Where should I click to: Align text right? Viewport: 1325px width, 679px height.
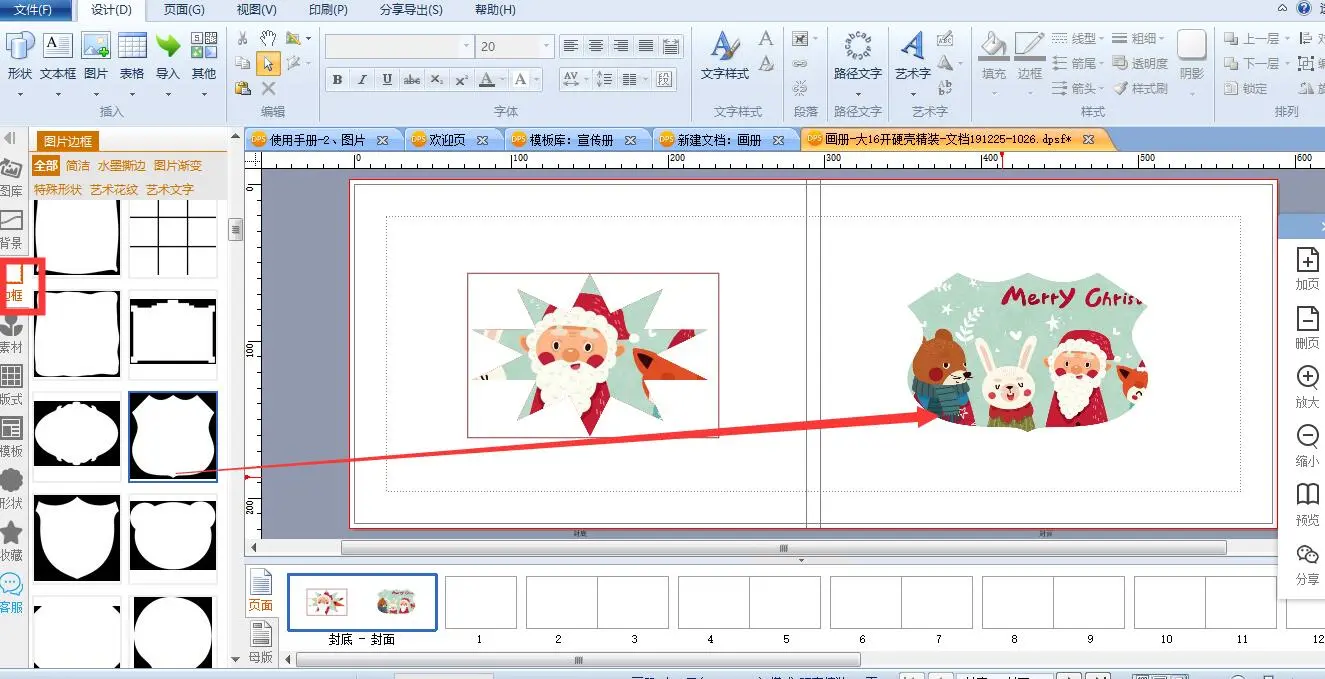click(621, 46)
